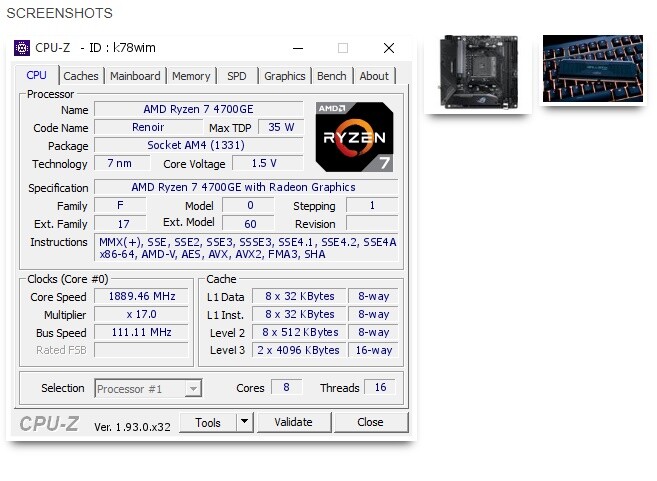
Task: Select the SPD tab
Action: 237,76
